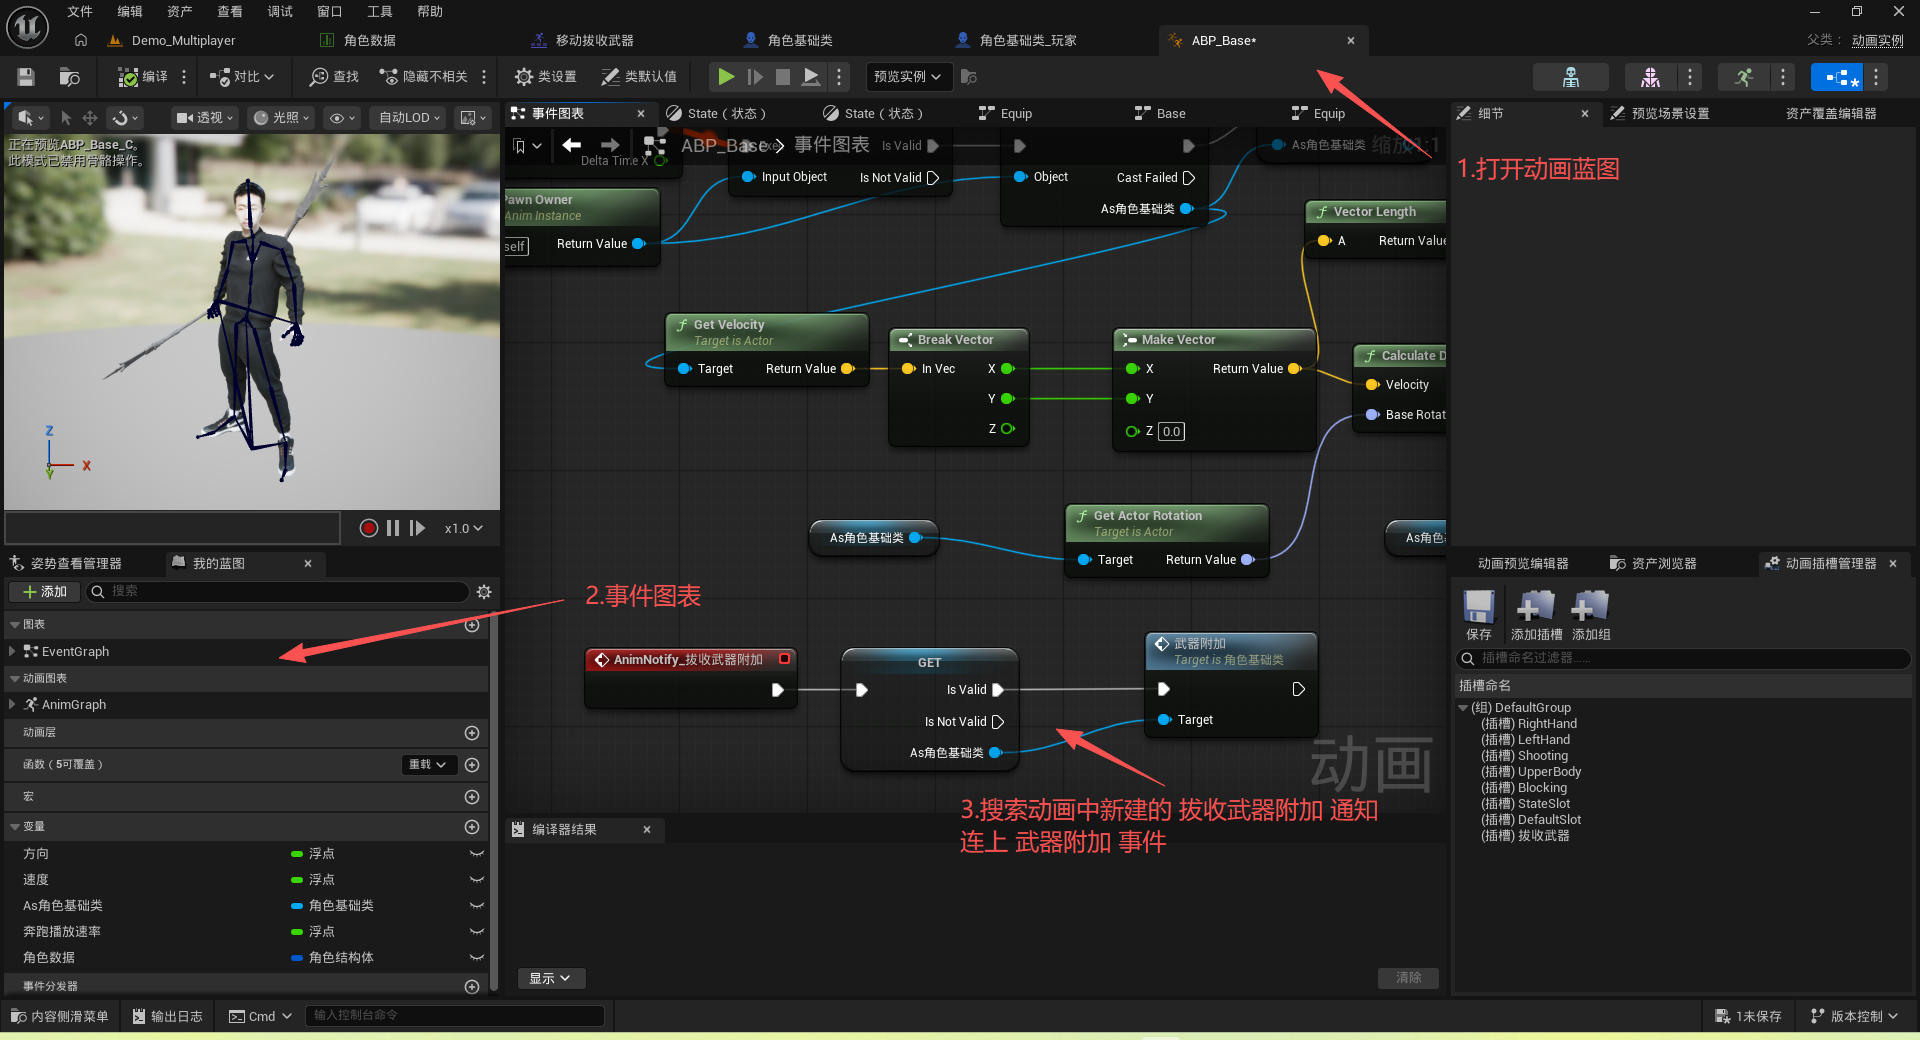Open the 重载 override dropdown
Image resolution: width=1920 pixels, height=1040 pixels.
(x=427, y=765)
